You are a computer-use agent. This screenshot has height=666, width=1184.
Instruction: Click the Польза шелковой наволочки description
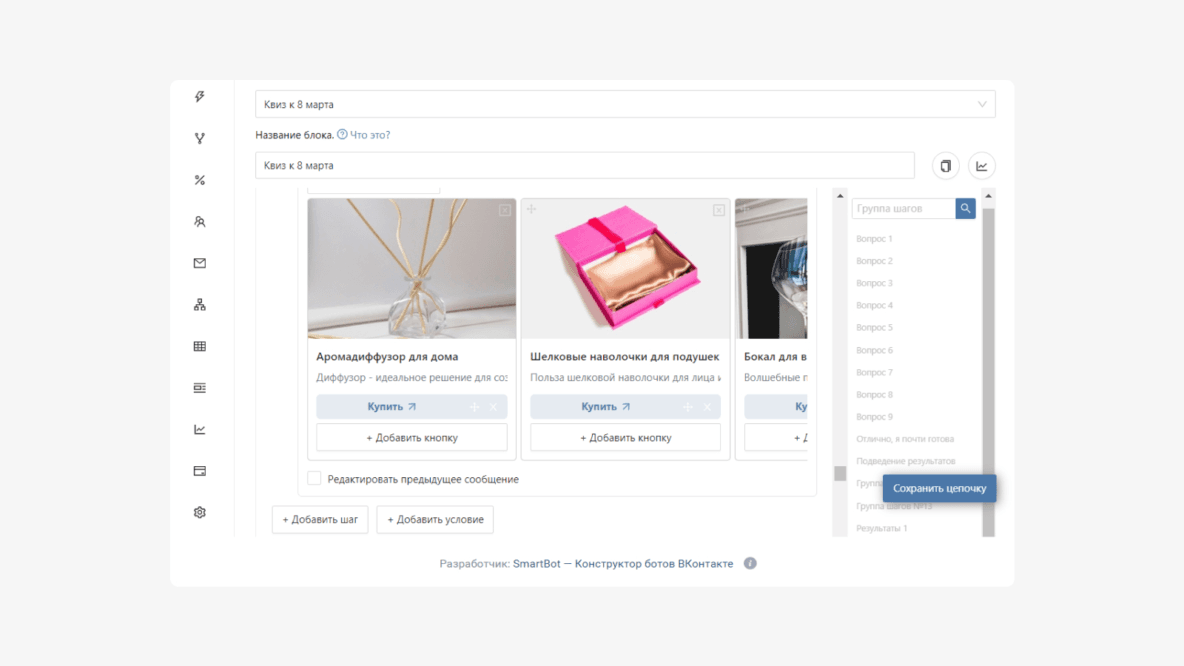[x=625, y=378]
